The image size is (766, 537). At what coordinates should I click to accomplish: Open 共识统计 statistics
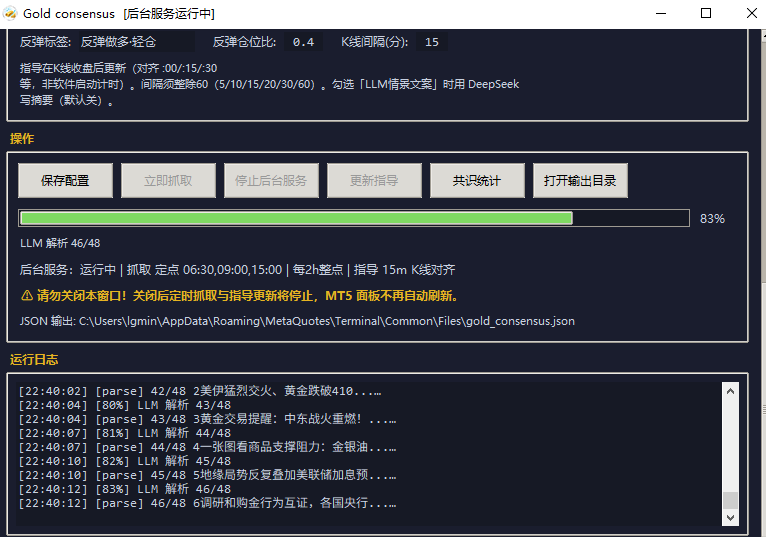pyautogui.click(x=477, y=181)
